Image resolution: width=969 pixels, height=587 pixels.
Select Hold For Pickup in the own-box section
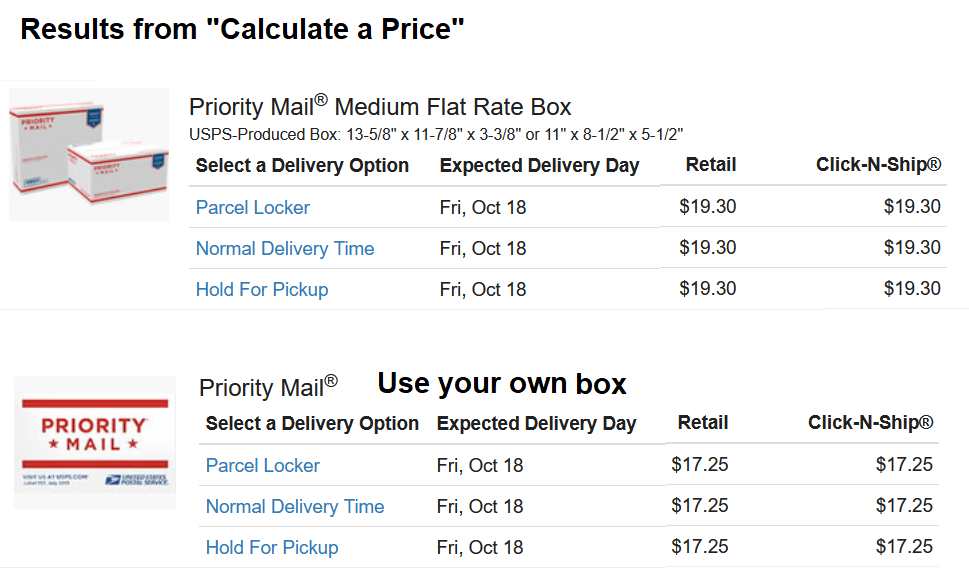coord(272,548)
